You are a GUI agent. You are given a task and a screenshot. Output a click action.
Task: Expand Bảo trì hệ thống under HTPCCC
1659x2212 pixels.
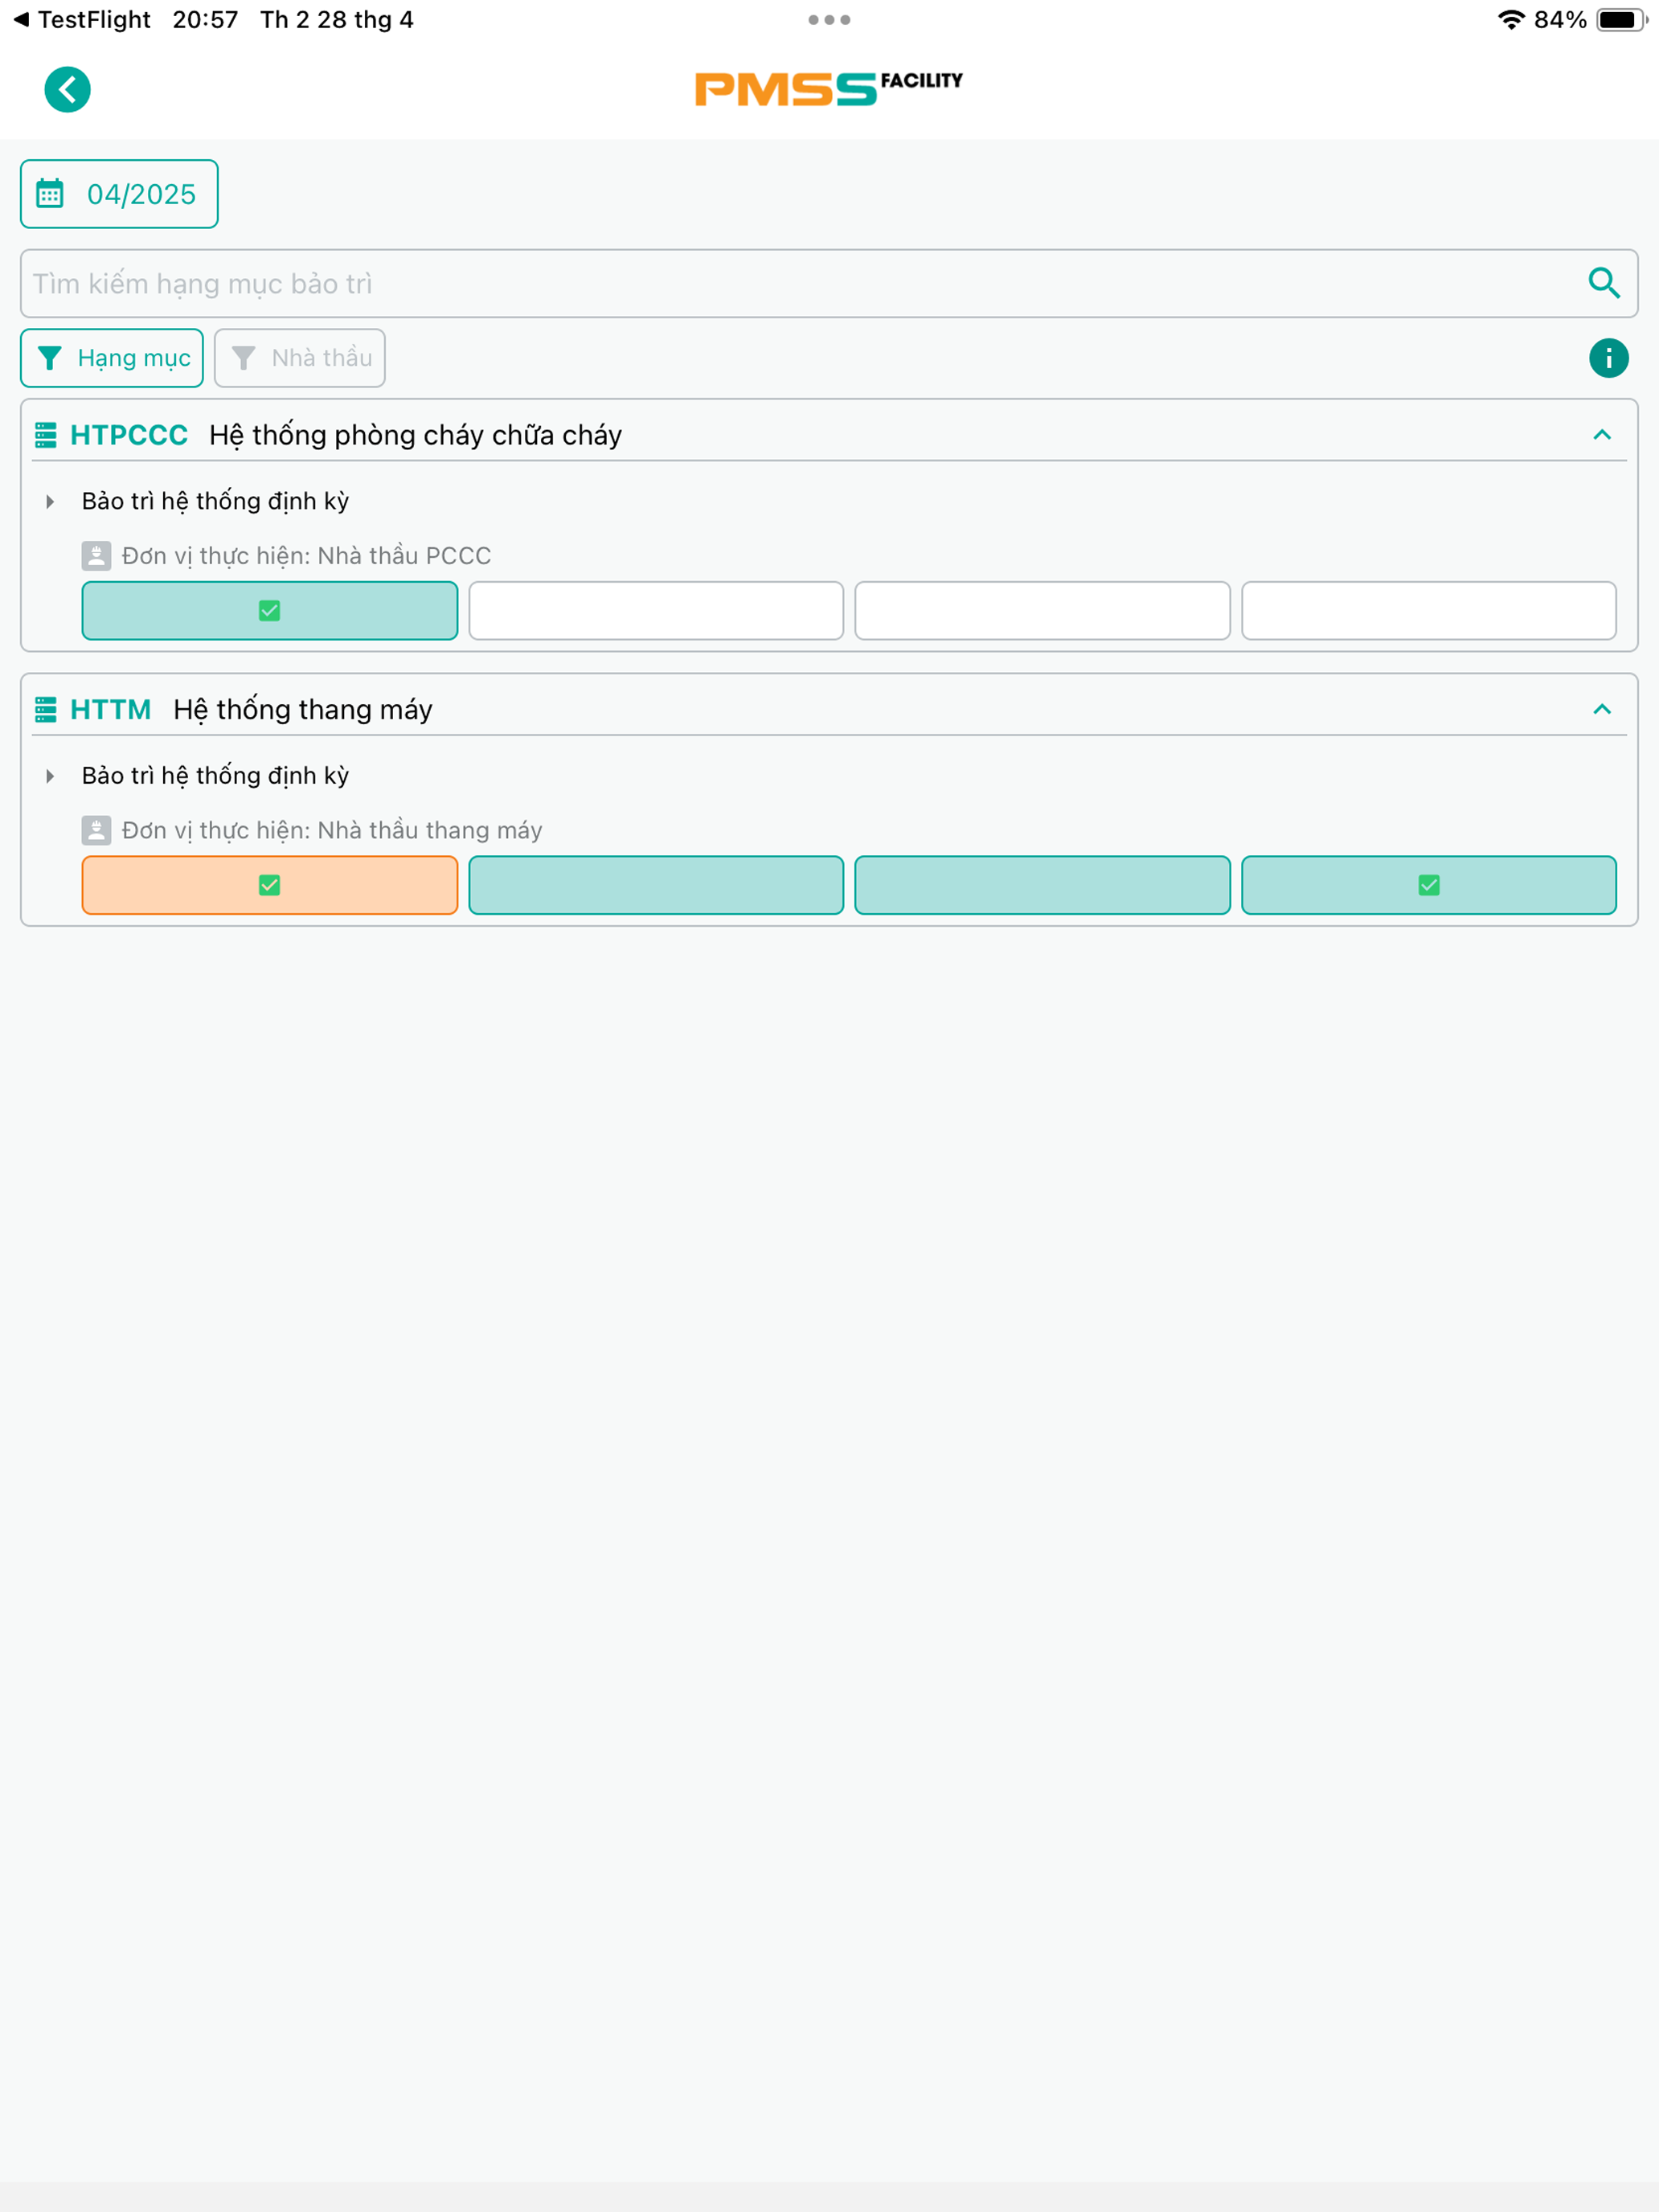click(50, 502)
